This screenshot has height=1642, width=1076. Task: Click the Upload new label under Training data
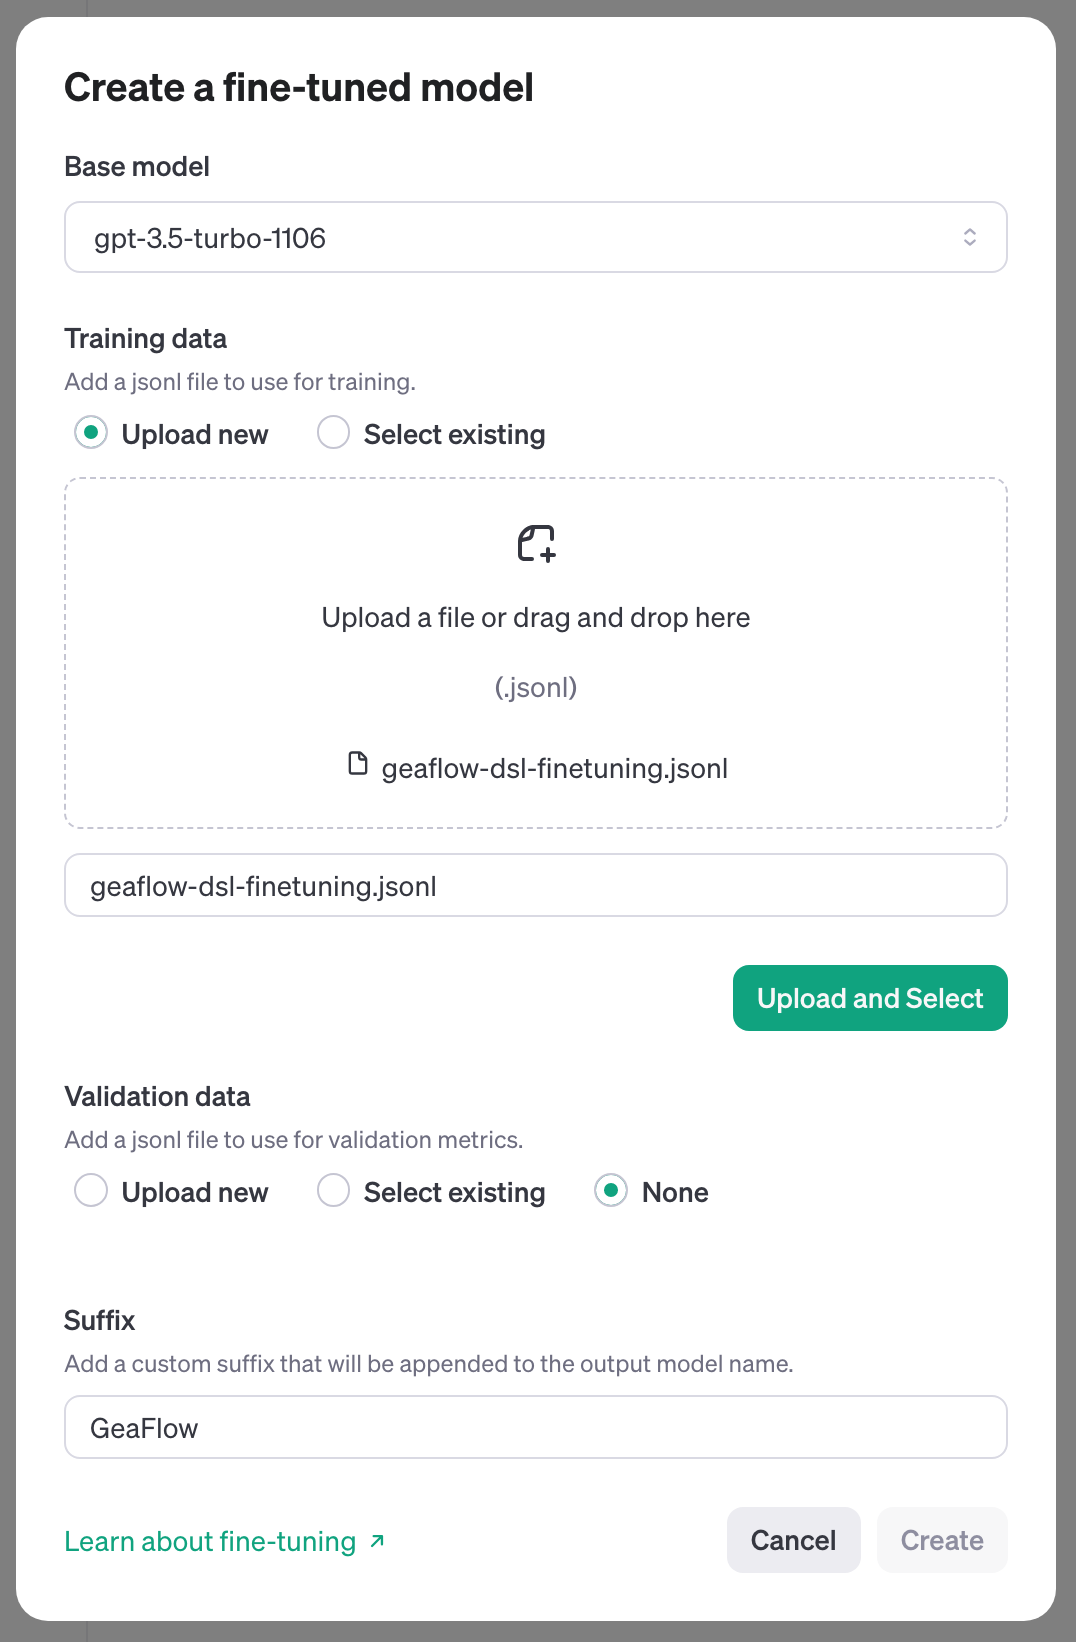(x=195, y=435)
